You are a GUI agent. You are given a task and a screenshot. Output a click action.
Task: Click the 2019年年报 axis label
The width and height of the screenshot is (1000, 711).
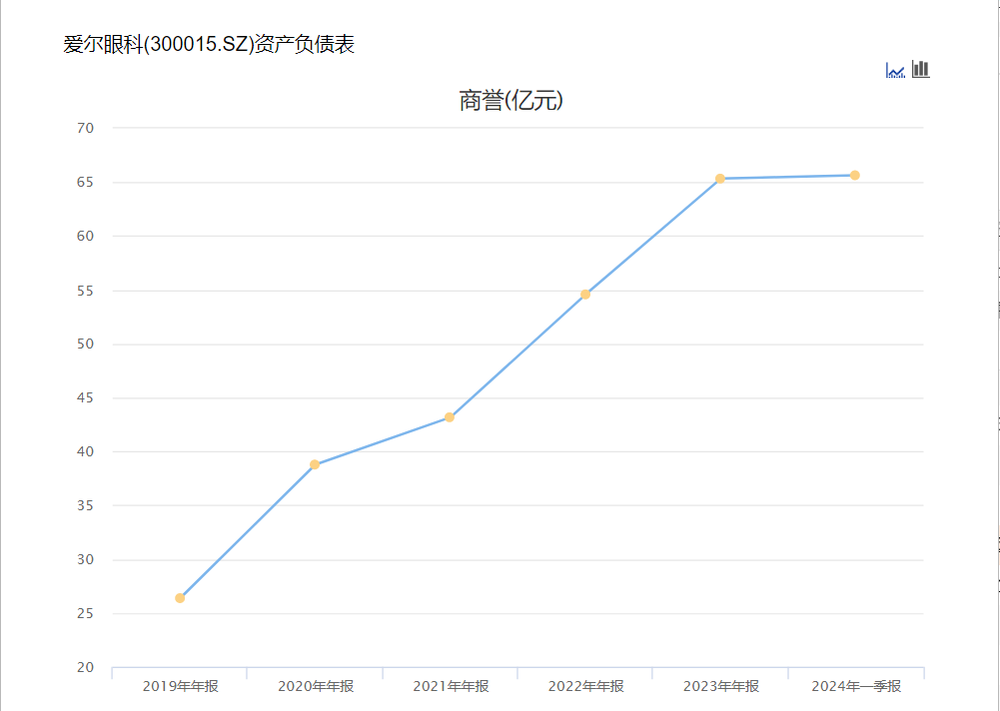[x=180, y=687]
